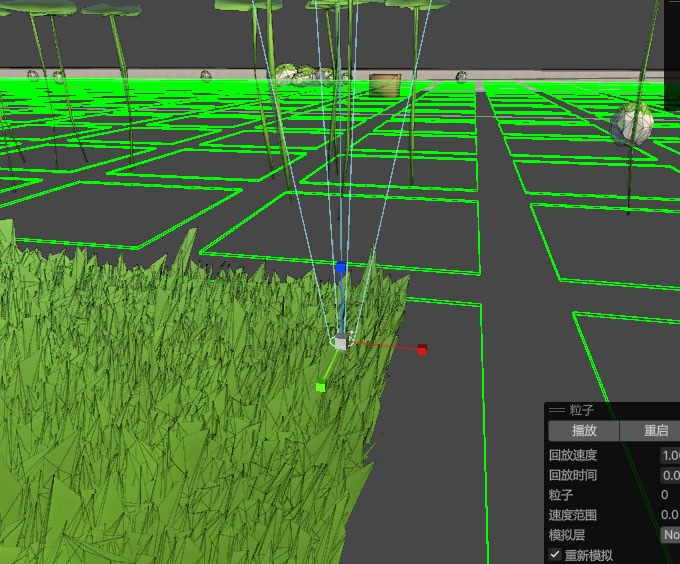The image size is (680, 564).
Task: Select the soccer ball object on right
Action: pos(632,124)
